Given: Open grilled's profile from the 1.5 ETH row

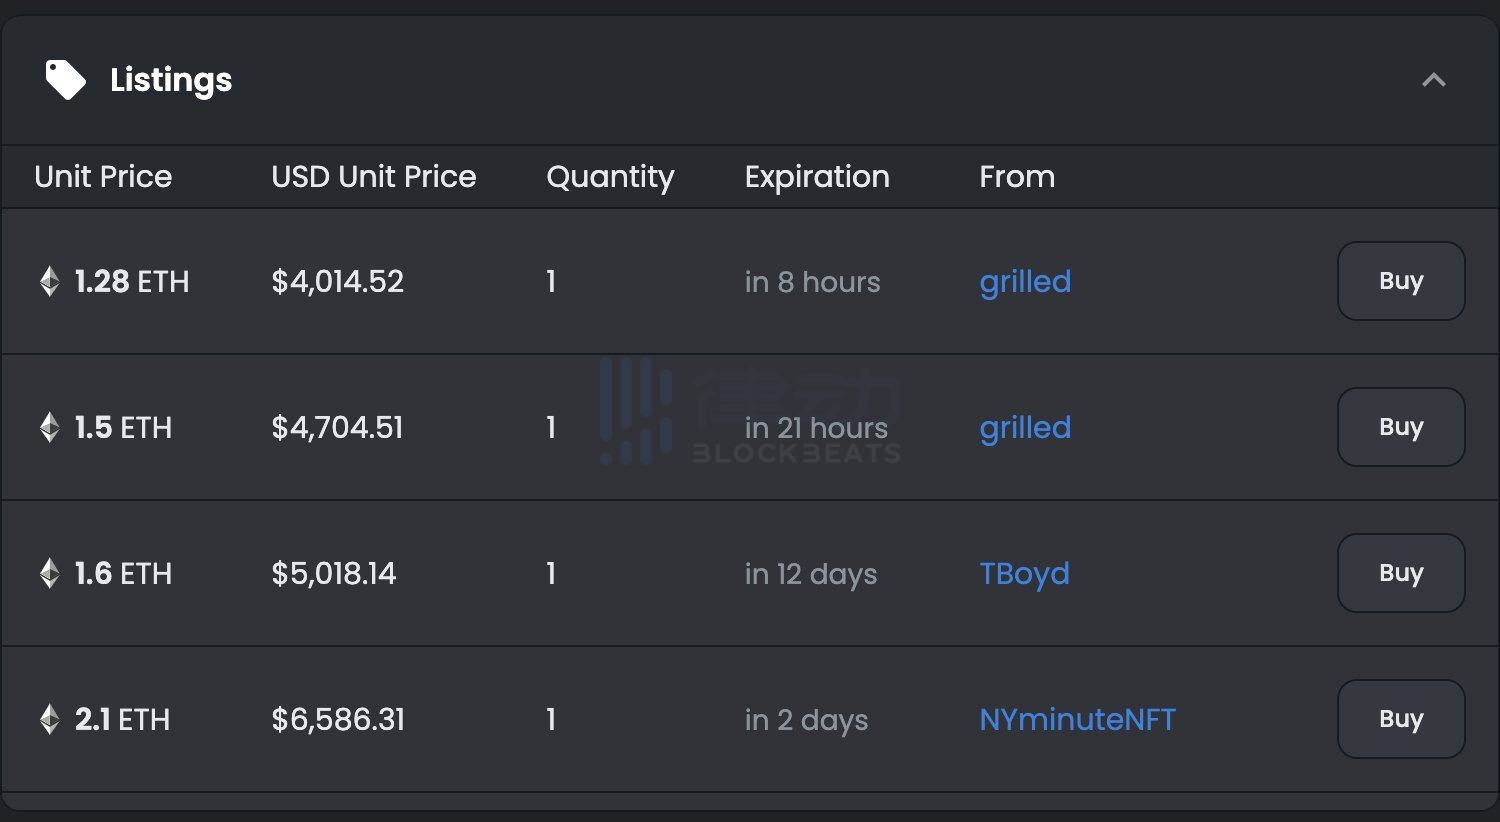Looking at the screenshot, I should coord(1024,428).
